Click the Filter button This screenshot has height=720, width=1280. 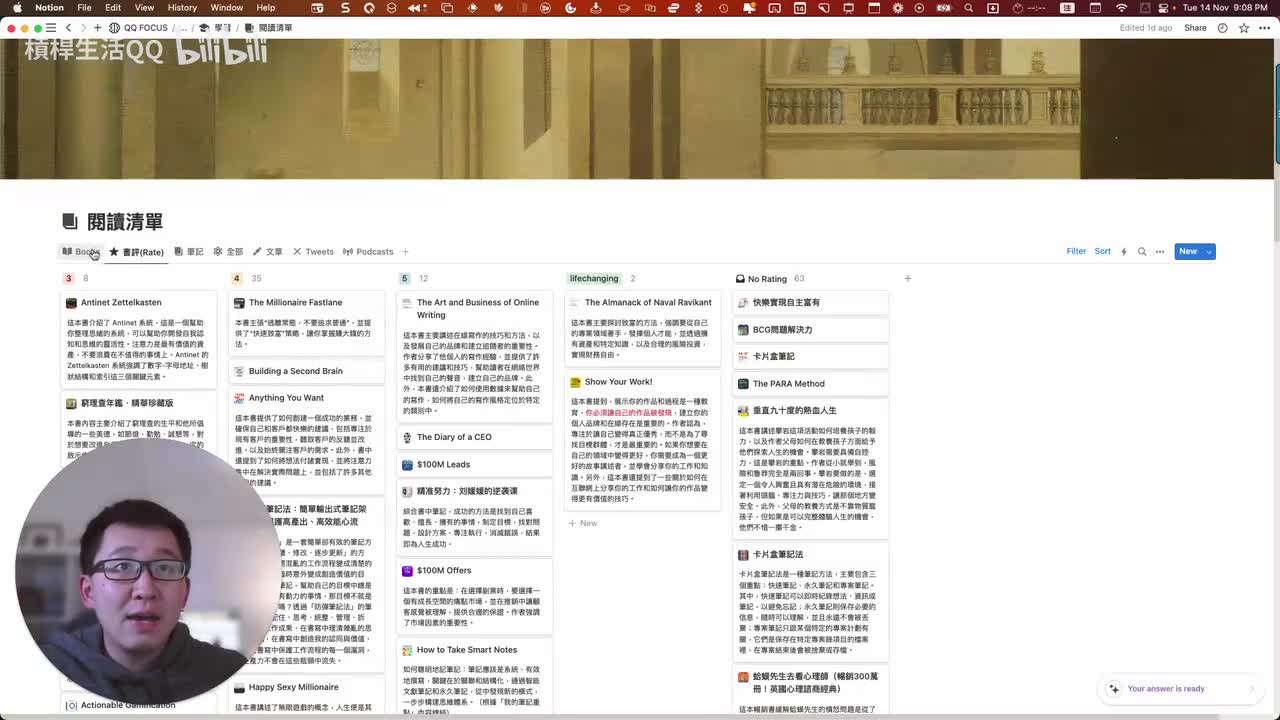(x=1076, y=252)
